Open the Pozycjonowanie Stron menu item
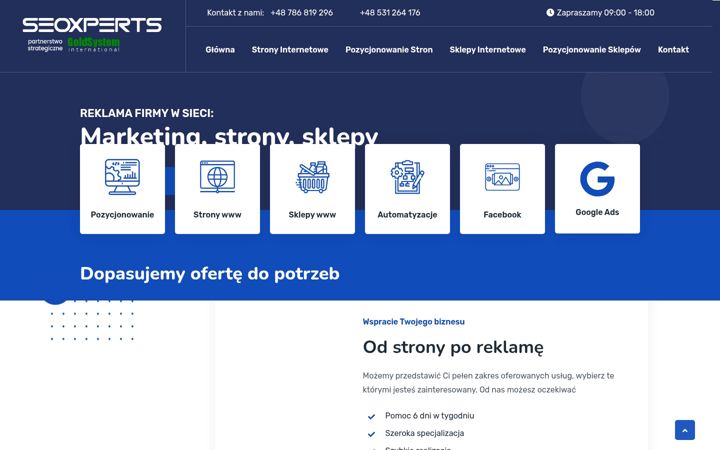The width and height of the screenshot is (720, 450). (389, 50)
